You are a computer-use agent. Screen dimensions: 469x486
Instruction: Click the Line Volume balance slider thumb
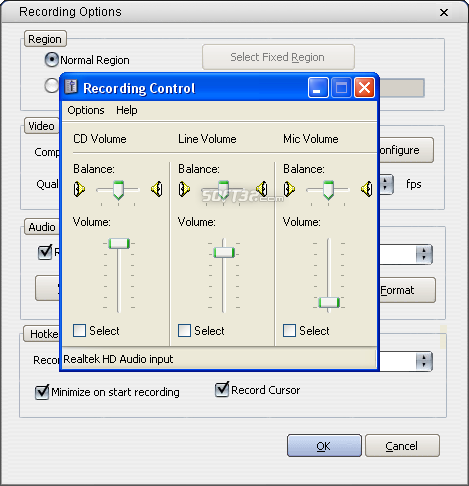[223, 190]
